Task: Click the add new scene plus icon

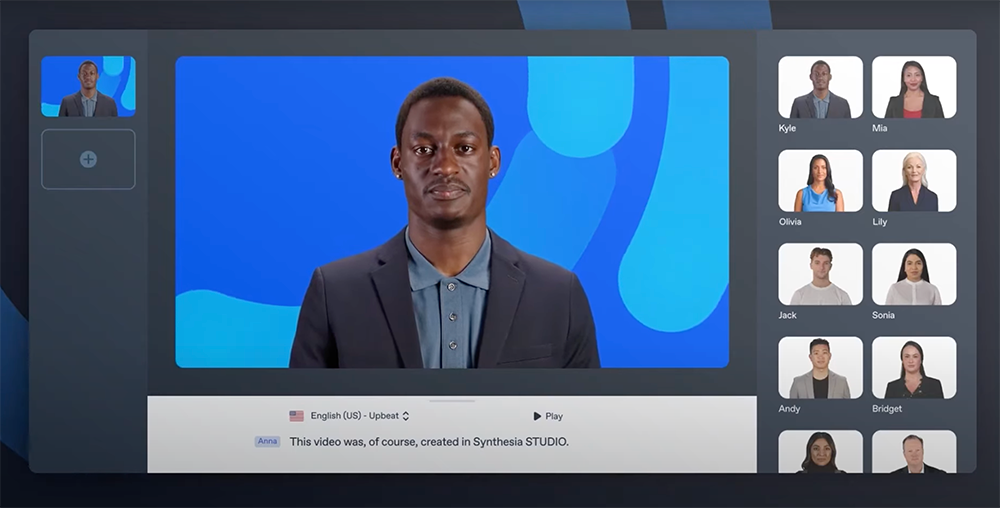Action: point(88,159)
